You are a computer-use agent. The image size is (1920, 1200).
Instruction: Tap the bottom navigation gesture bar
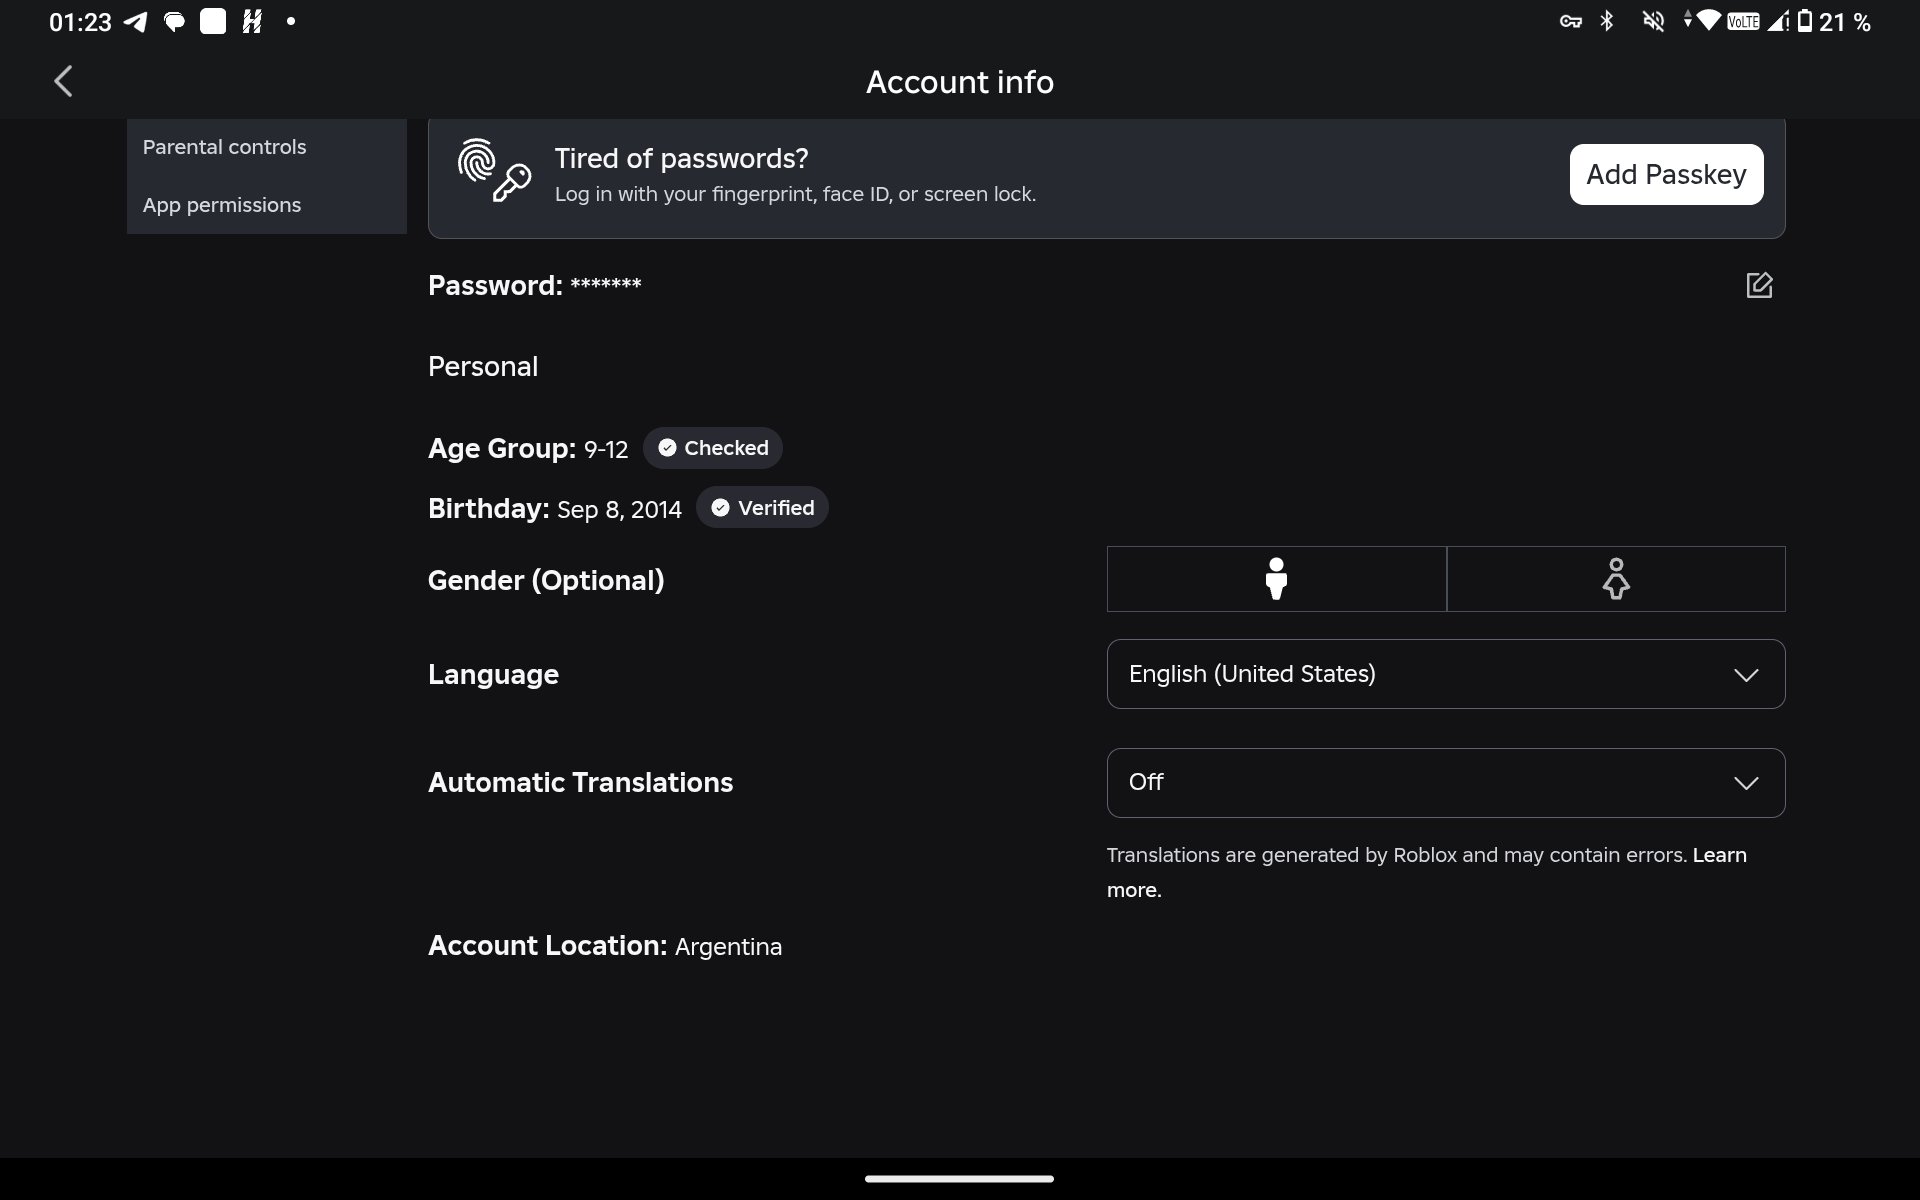coord(960,1179)
